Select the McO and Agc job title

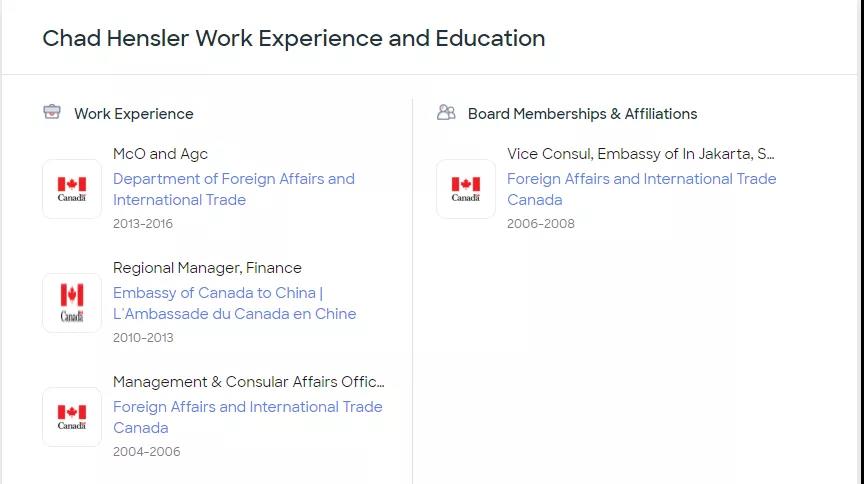tap(160, 154)
